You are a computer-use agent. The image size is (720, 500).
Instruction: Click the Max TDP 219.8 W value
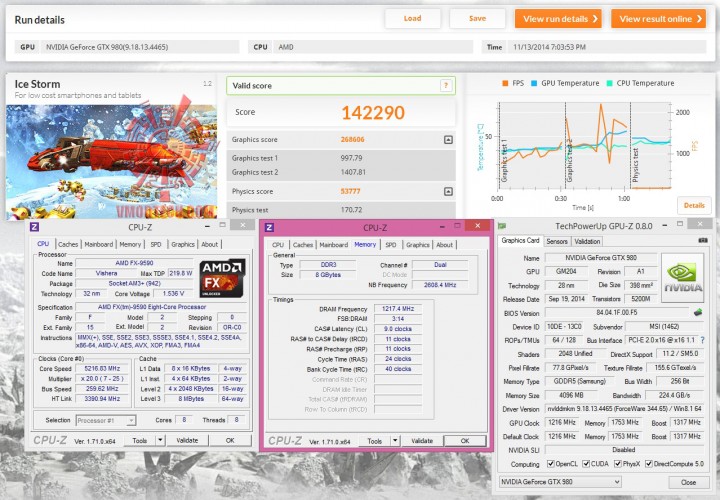point(180,273)
